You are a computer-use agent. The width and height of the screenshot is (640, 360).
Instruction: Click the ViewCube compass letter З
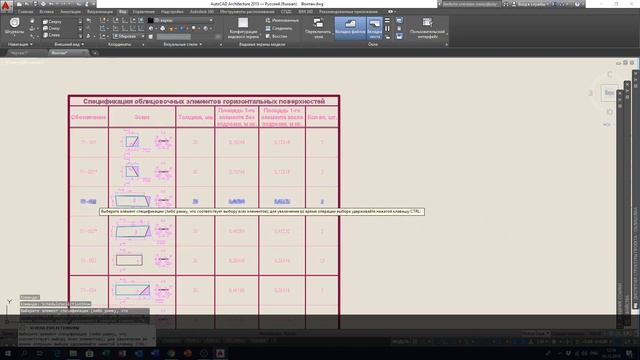(x=590, y=93)
